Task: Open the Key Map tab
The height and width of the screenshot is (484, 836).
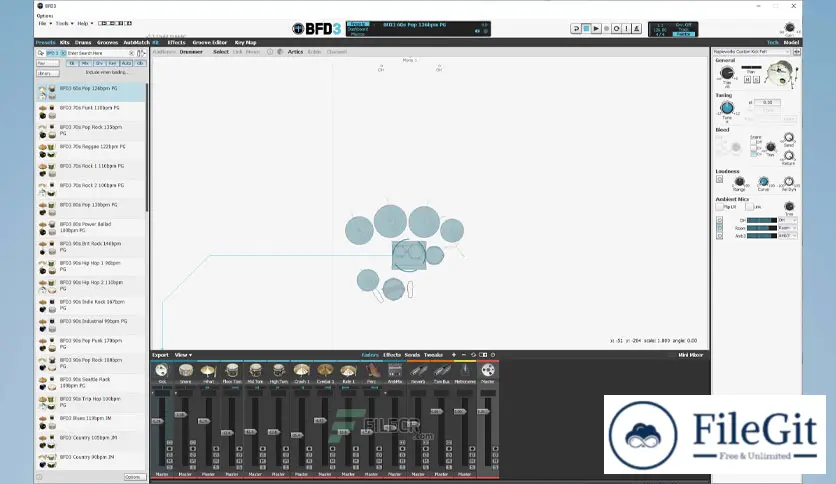Action: tap(245, 43)
